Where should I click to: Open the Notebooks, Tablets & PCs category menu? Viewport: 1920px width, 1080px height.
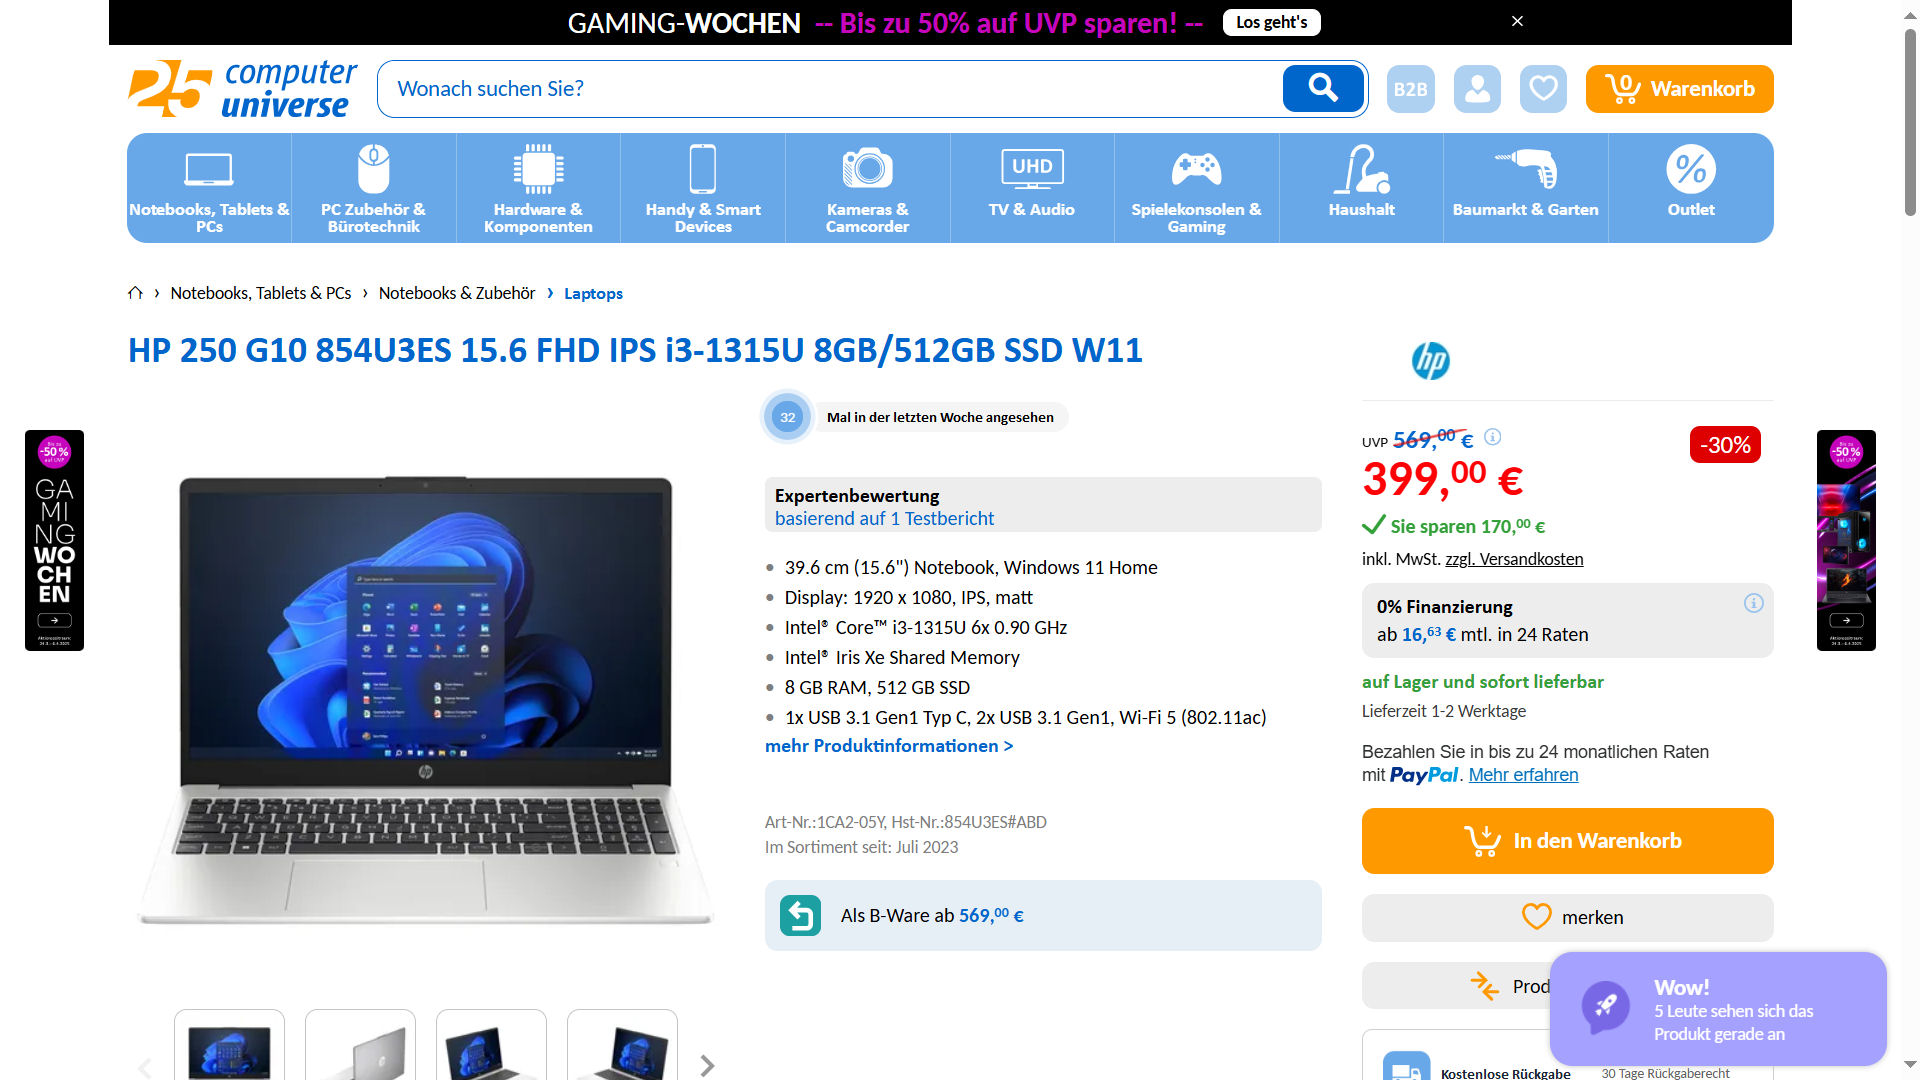click(x=209, y=188)
